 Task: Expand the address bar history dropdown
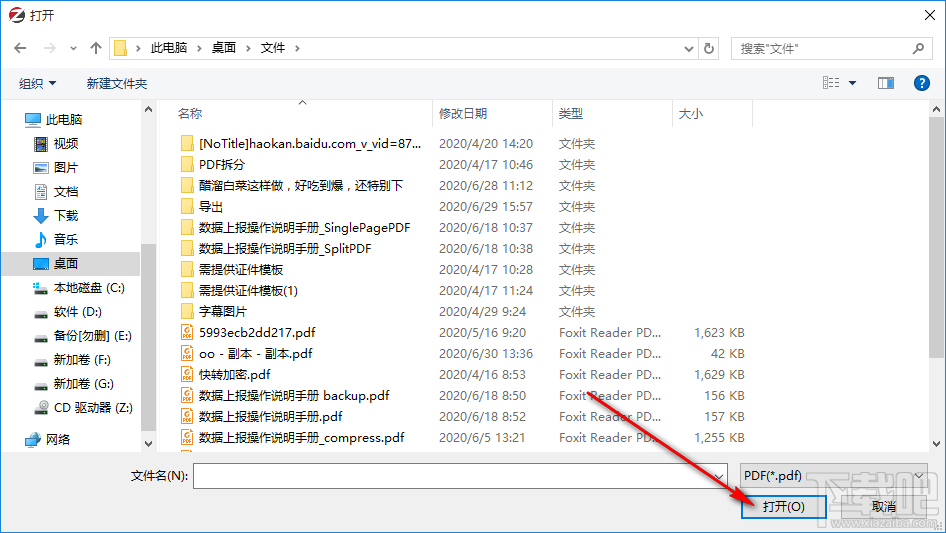click(688, 49)
